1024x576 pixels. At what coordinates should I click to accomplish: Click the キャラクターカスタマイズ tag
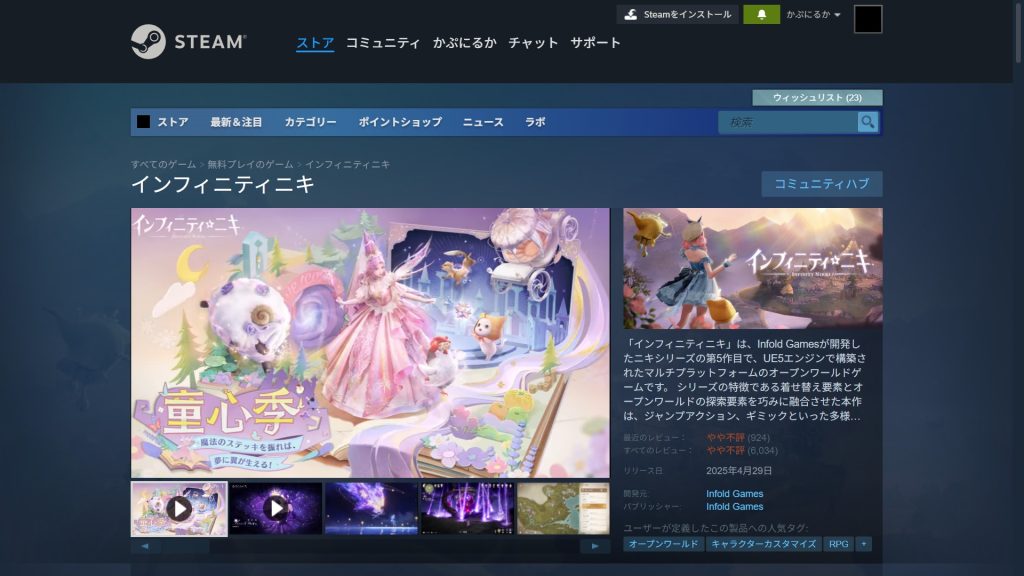tap(763, 544)
